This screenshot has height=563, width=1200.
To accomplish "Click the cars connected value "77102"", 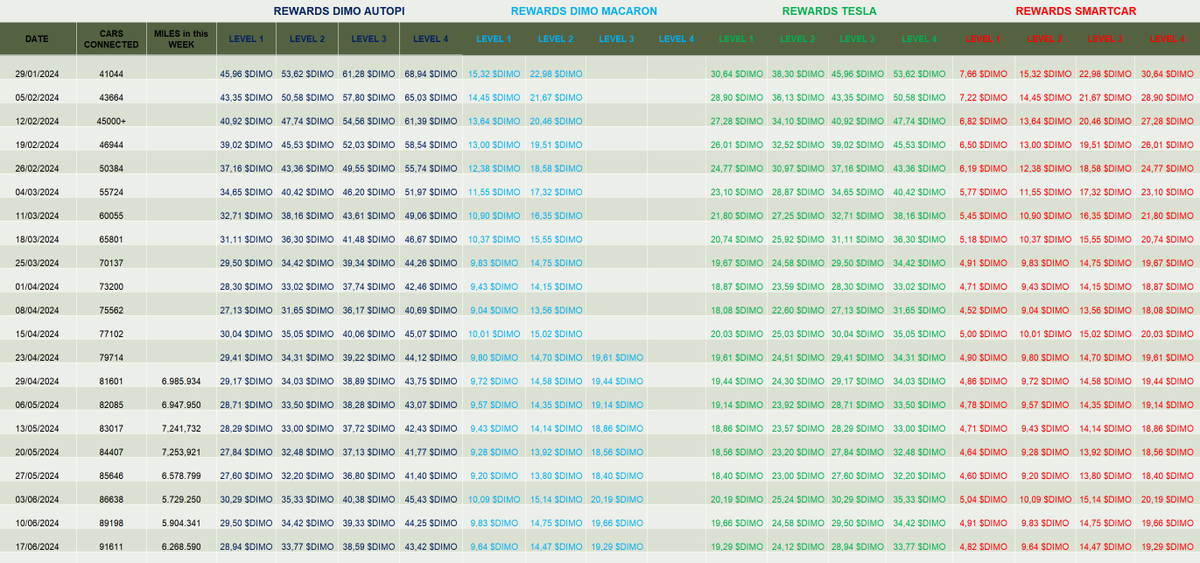I will click(x=112, y=334).
